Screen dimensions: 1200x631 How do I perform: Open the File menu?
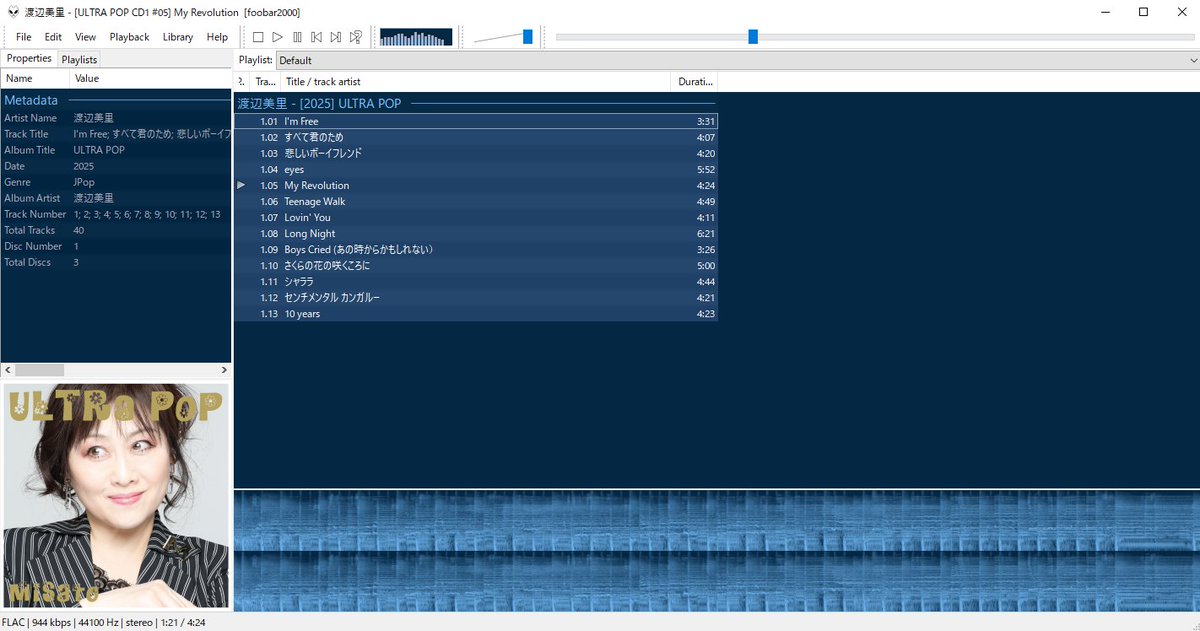[x=24, y=37]
